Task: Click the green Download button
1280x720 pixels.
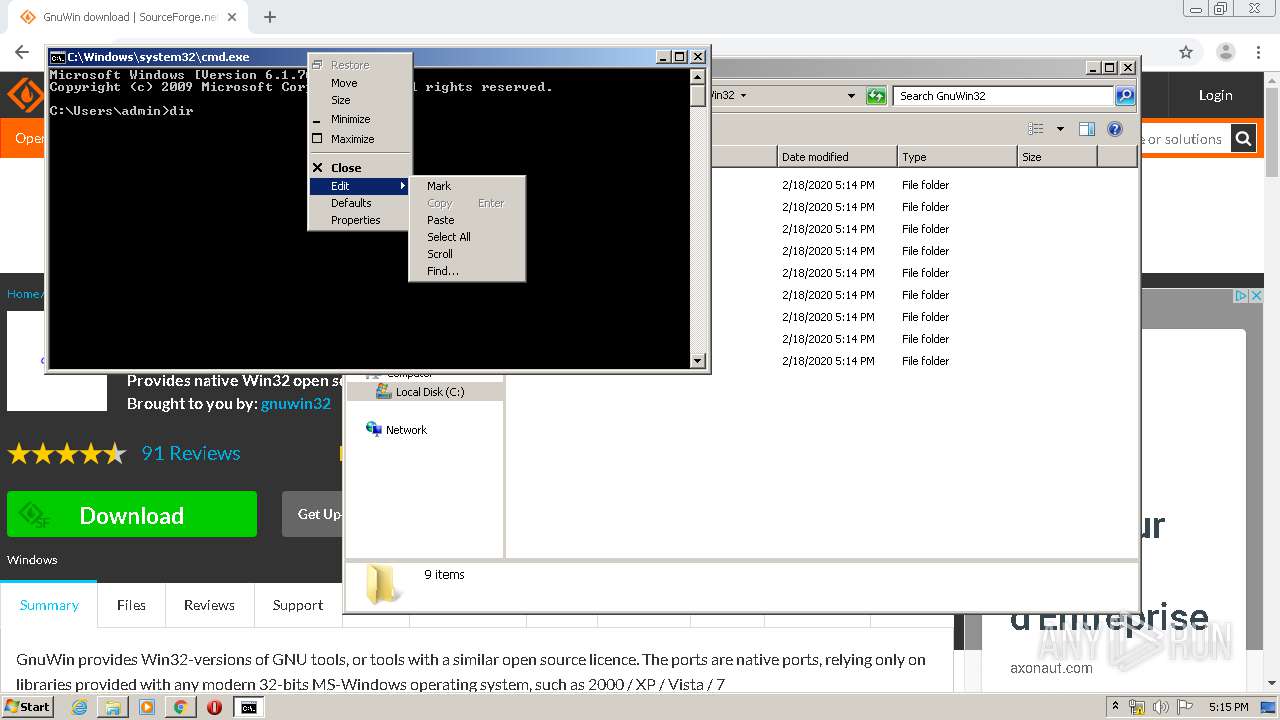Action: click(132, 514)
